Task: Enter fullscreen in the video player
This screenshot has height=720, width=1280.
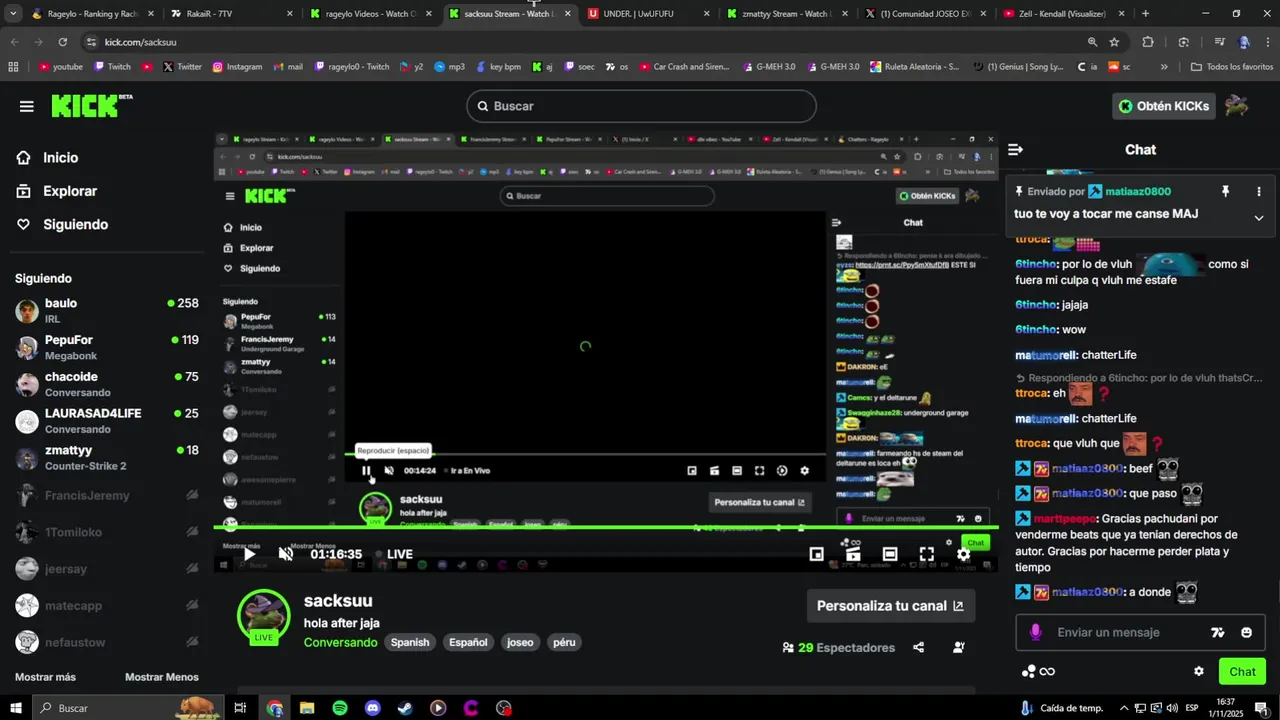Action: (x=927, y=554)
